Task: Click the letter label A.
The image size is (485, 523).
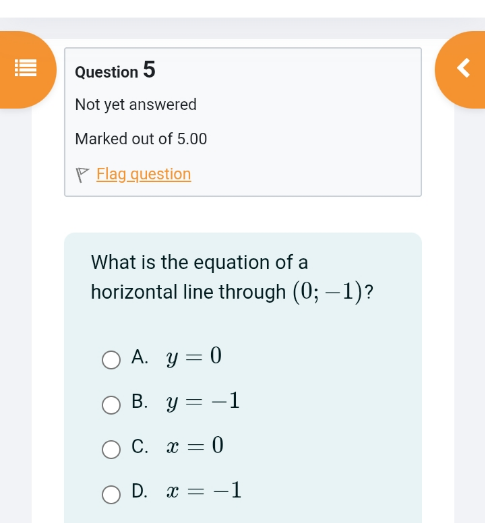Action: click(x=139, y=357)
